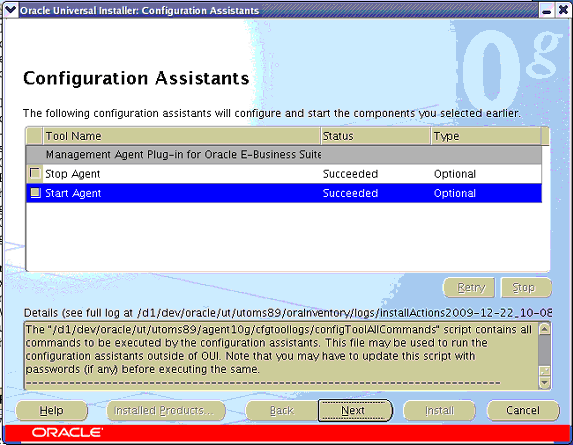Toggle the Stop Agent checkbox
This screenshot has height=445, width=573.
click(35, 173)
